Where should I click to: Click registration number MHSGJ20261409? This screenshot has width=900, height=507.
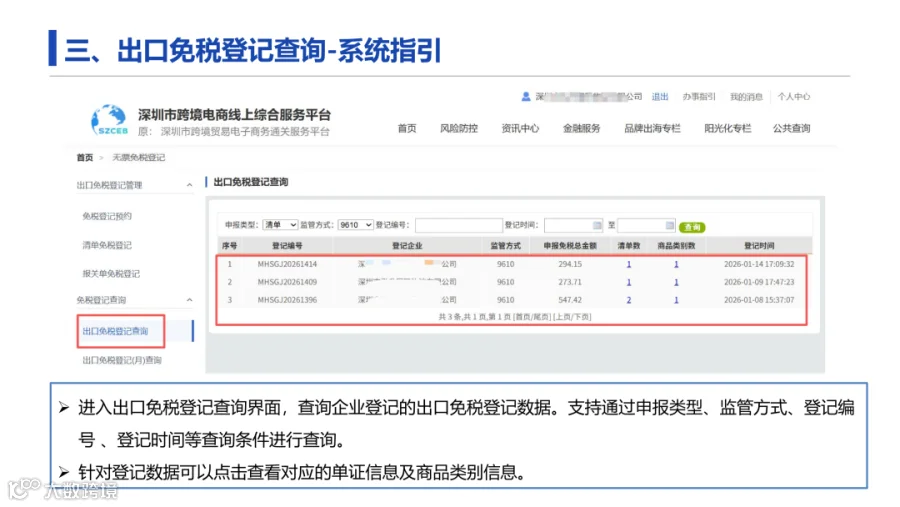click(x=287, y=282)
